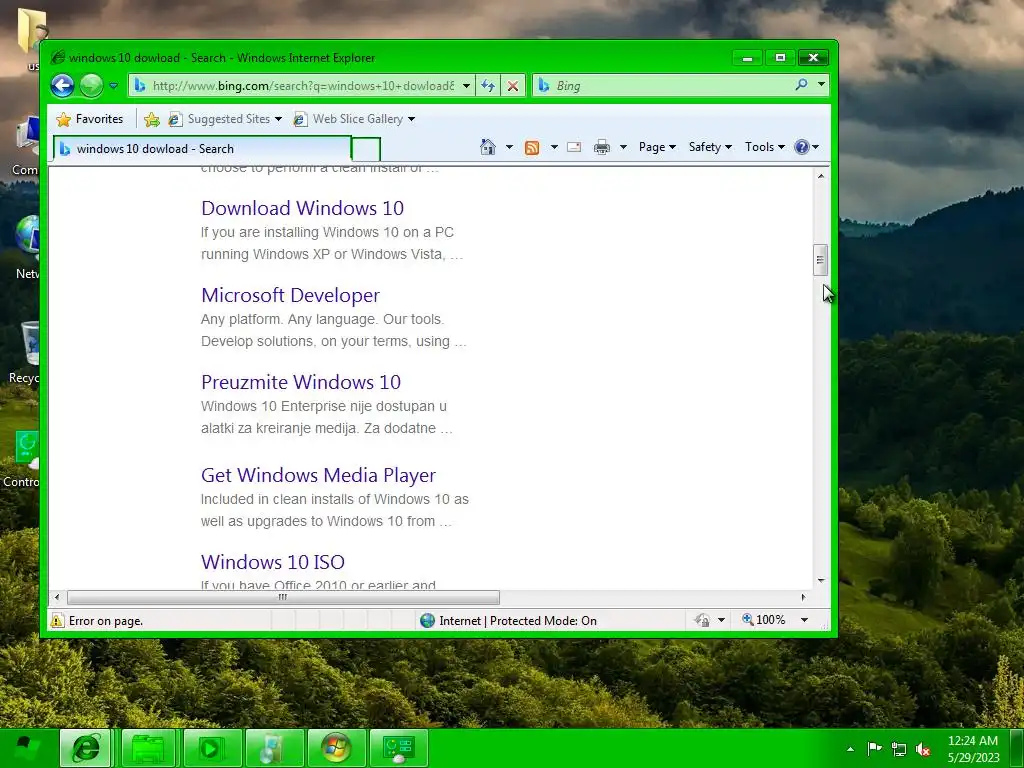The width and height of the screenshot is (1024, 768).
Task: Open Suggested Sites in favorites bar
Action: (225, 119)
